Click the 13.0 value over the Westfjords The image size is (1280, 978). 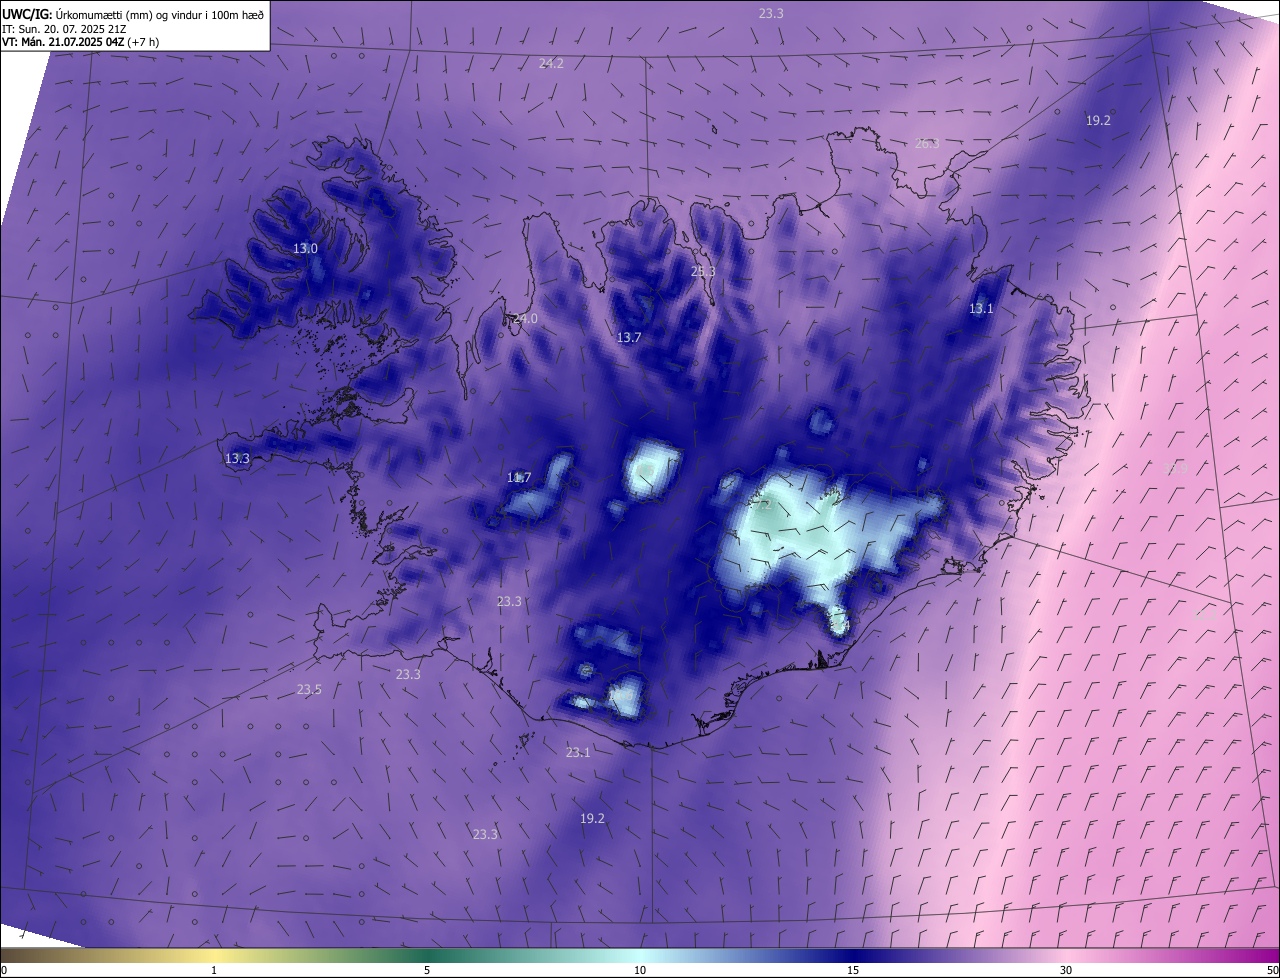[x=305, y=248]
